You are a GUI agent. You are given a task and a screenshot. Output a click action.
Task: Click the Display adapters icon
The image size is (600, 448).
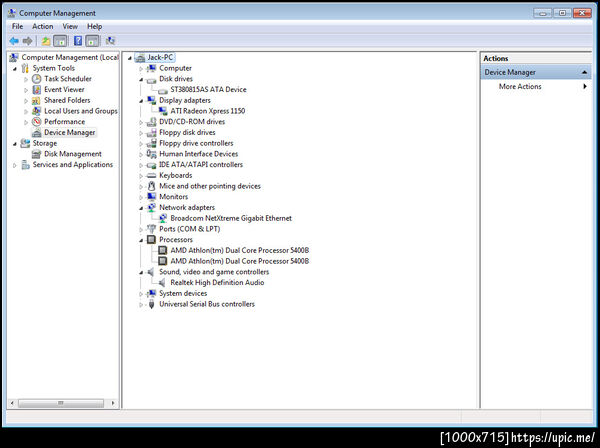[x=152, y=100]
